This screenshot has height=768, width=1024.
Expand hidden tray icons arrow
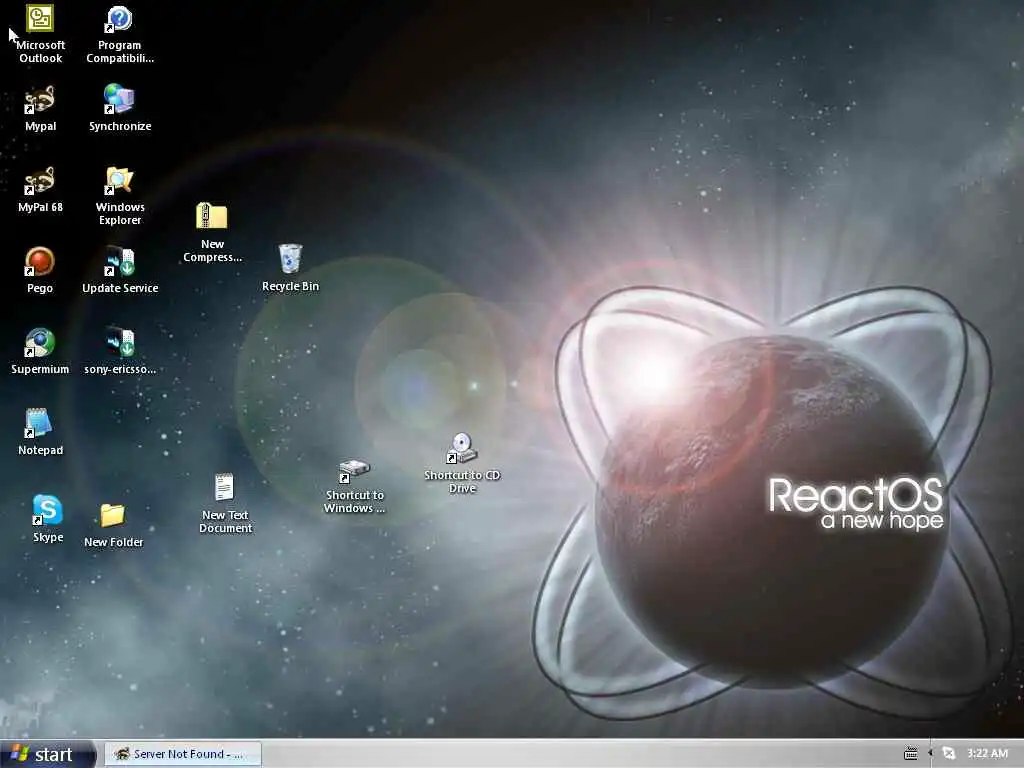pyautogui.click(x=930, y=754)
